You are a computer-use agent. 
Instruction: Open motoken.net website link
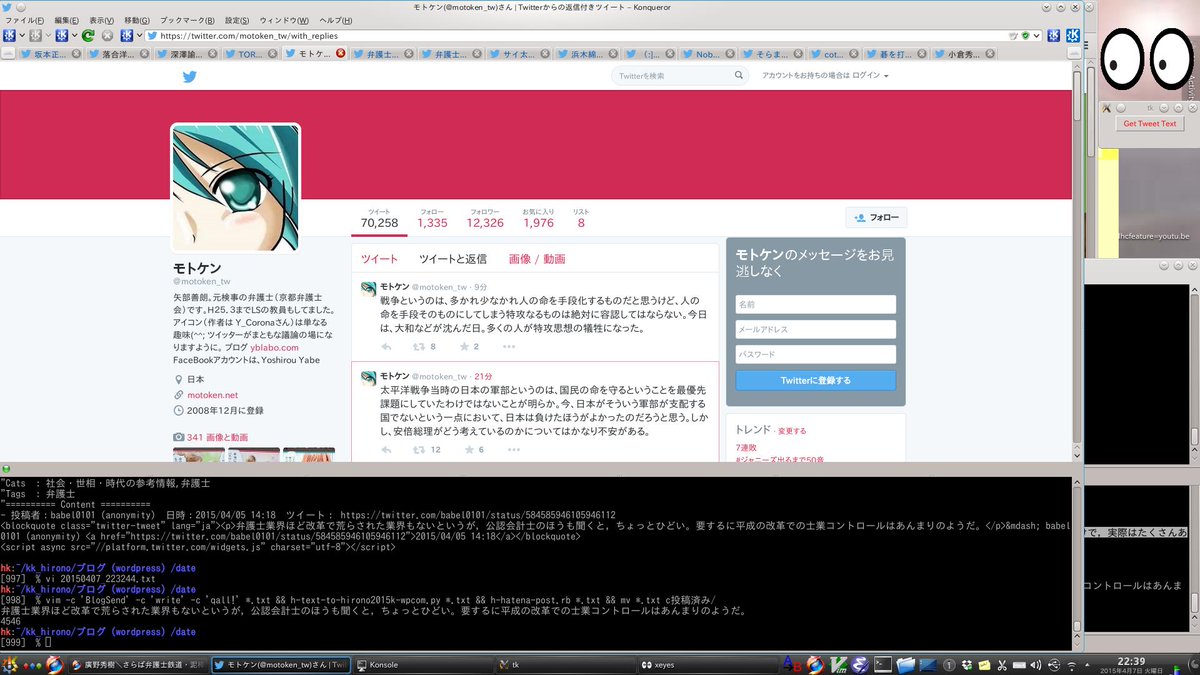(211, 395)
